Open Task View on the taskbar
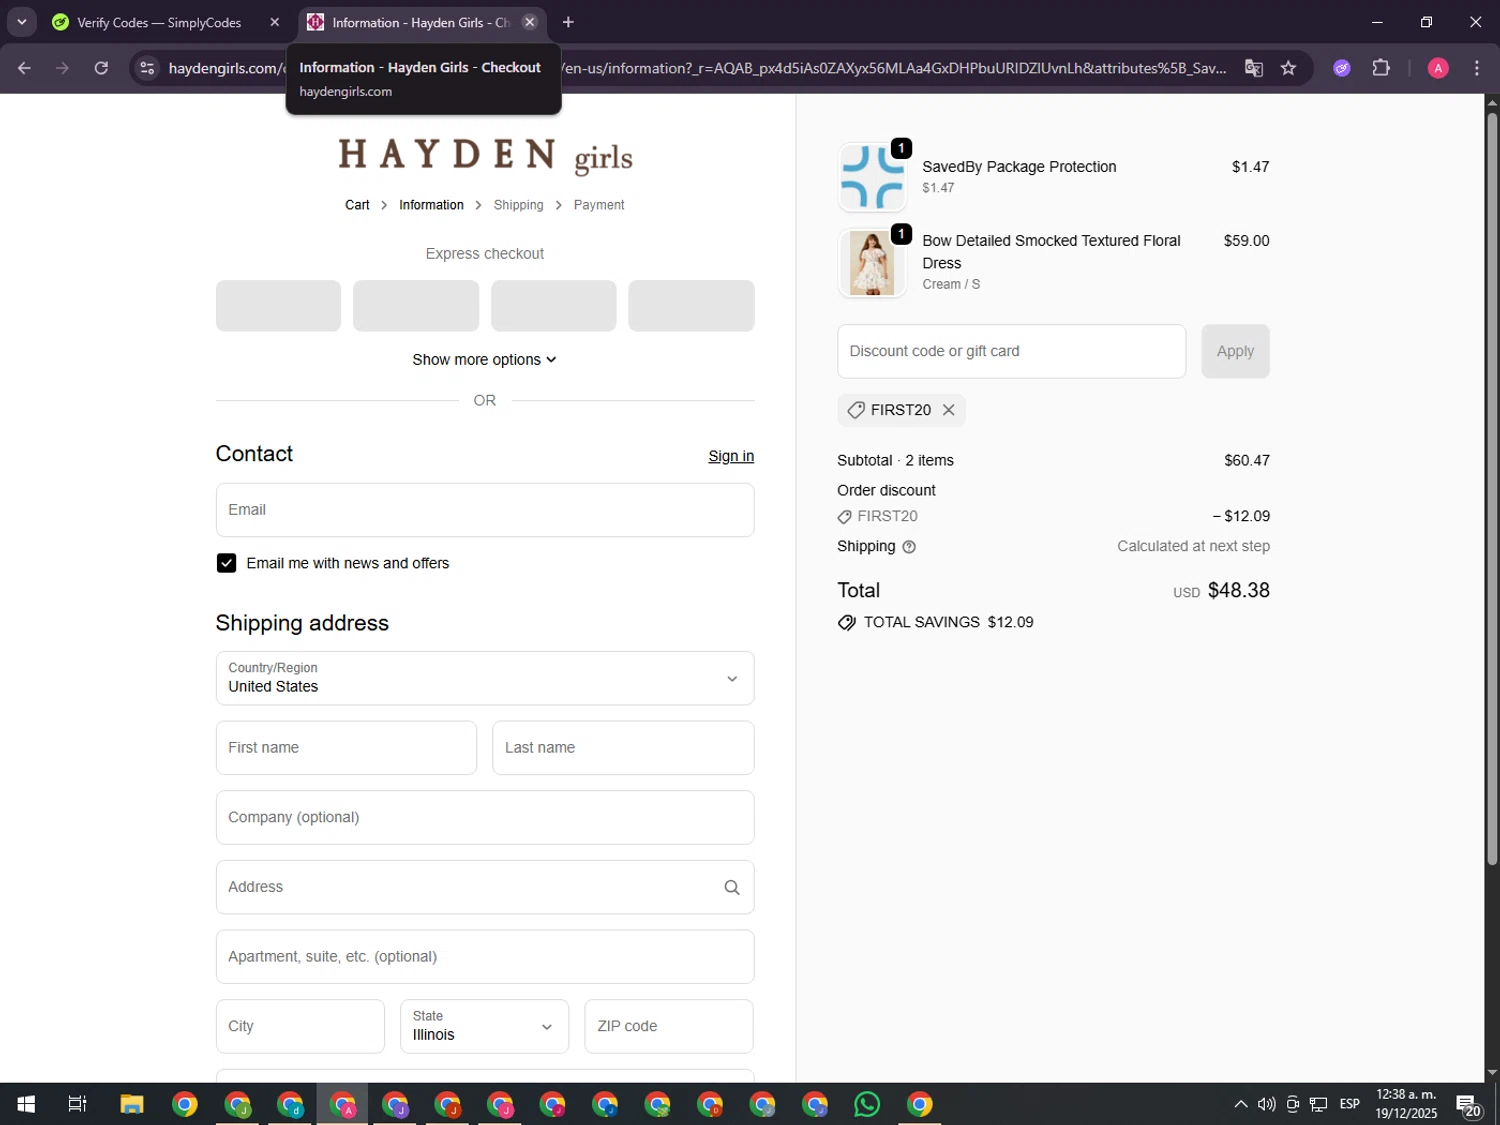 pos(77,1104)
